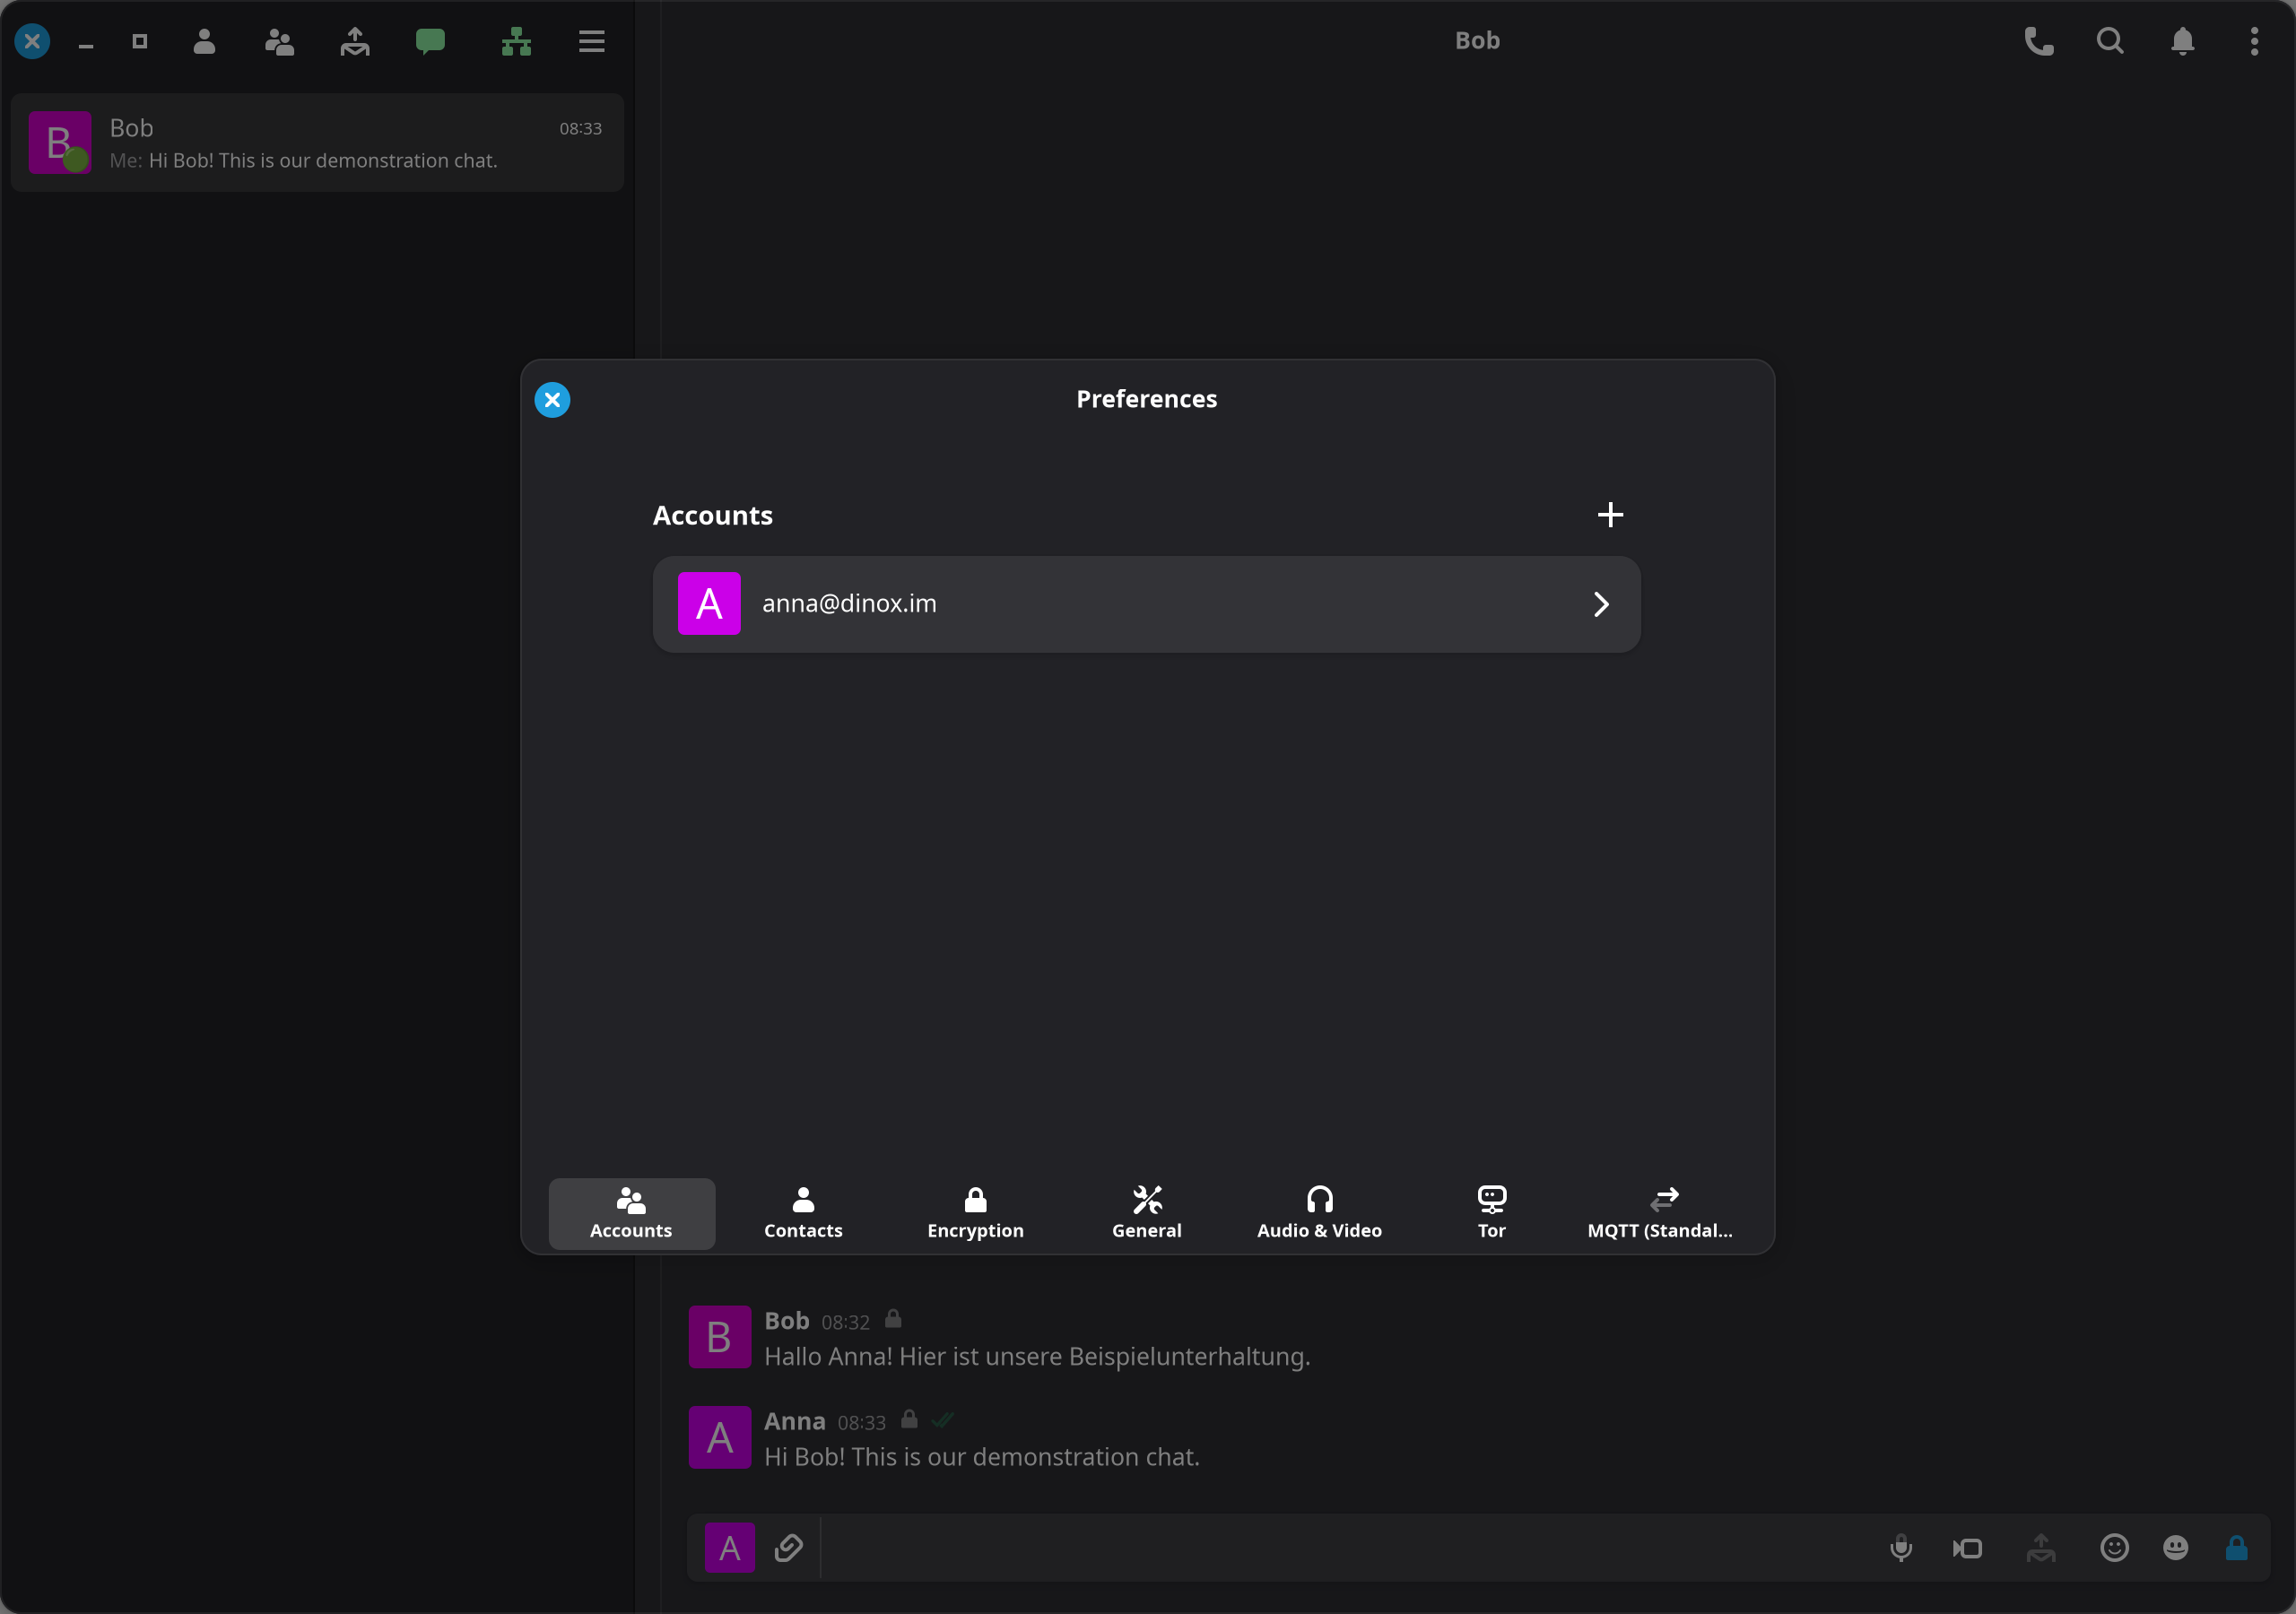Toggle notifications with the bell icon
Image resolution: width=2296 pixels, height=1614 pixels.
2183,41
